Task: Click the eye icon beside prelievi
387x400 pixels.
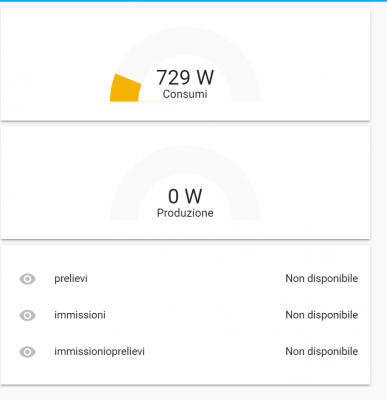Action: 27,279
